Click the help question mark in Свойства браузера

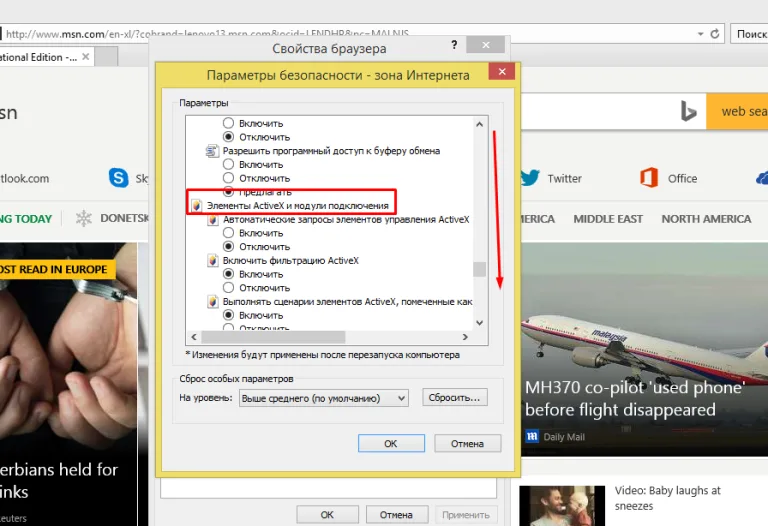[454, 45]
